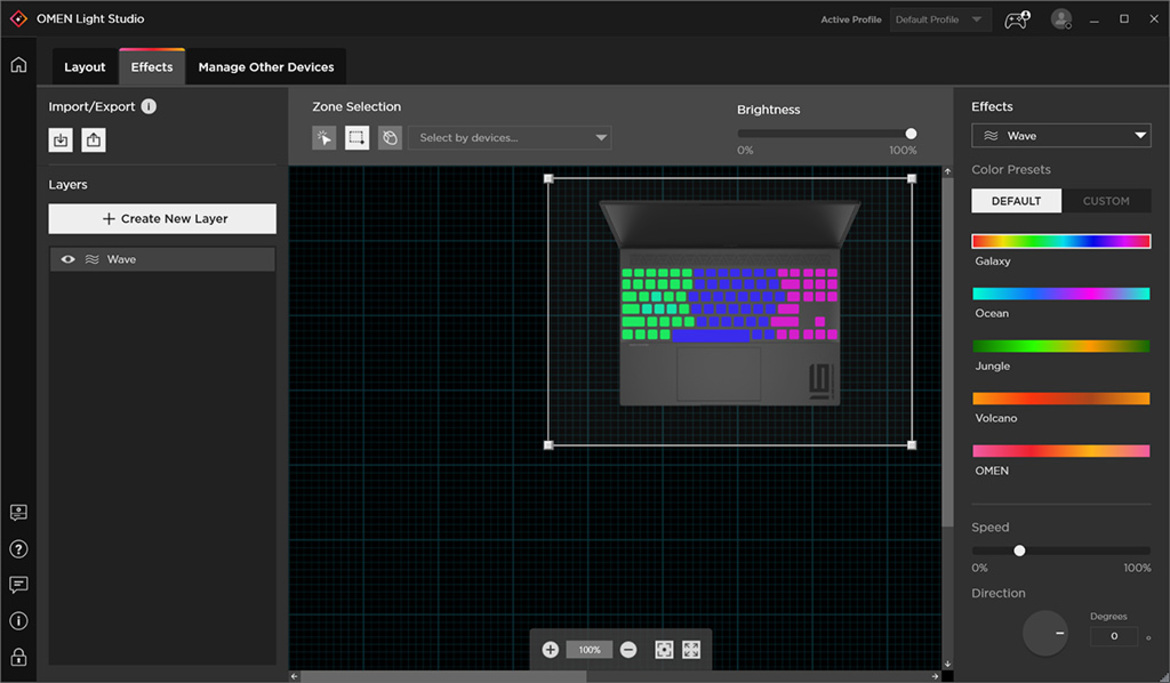
Task: Open the OMEN home icon in sidebar
Action: 19,65
